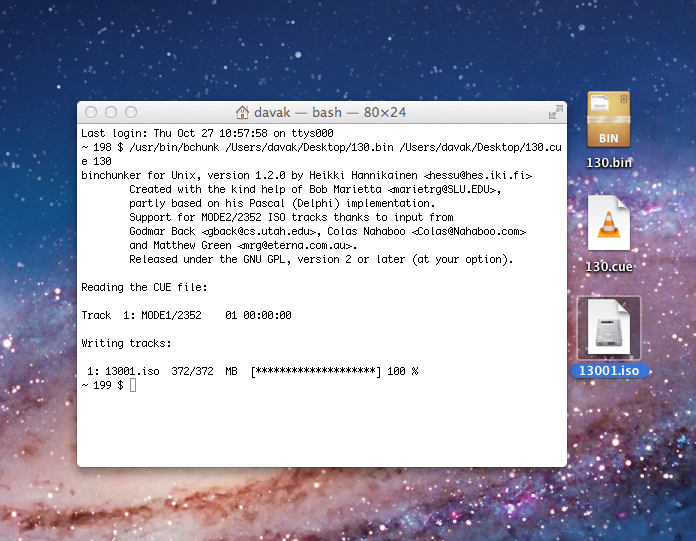Click the highlighted '13001.iso' file name label
This screenshot has width=696, height=541.
[609, 371]
